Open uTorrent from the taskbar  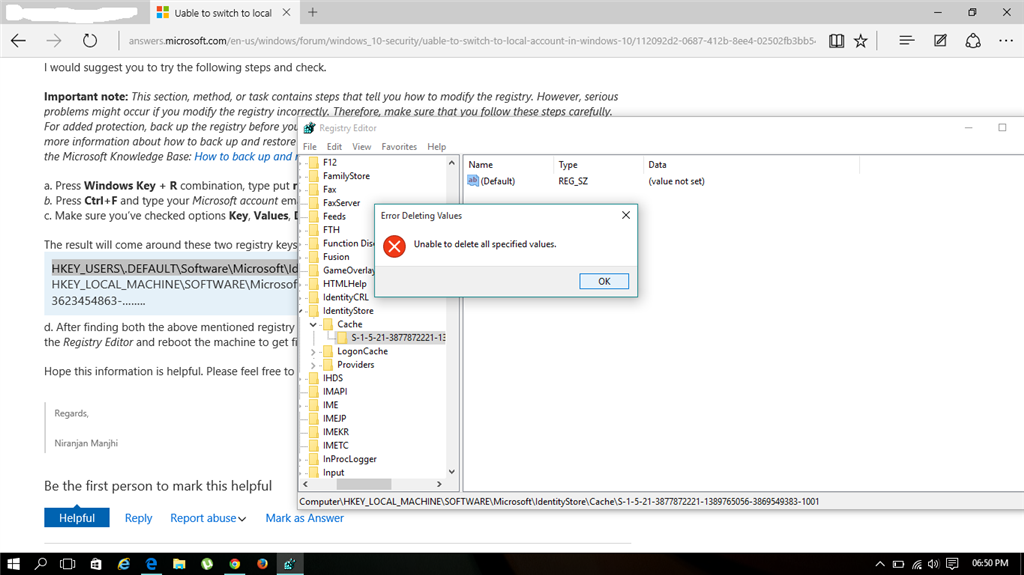[207, 563]
